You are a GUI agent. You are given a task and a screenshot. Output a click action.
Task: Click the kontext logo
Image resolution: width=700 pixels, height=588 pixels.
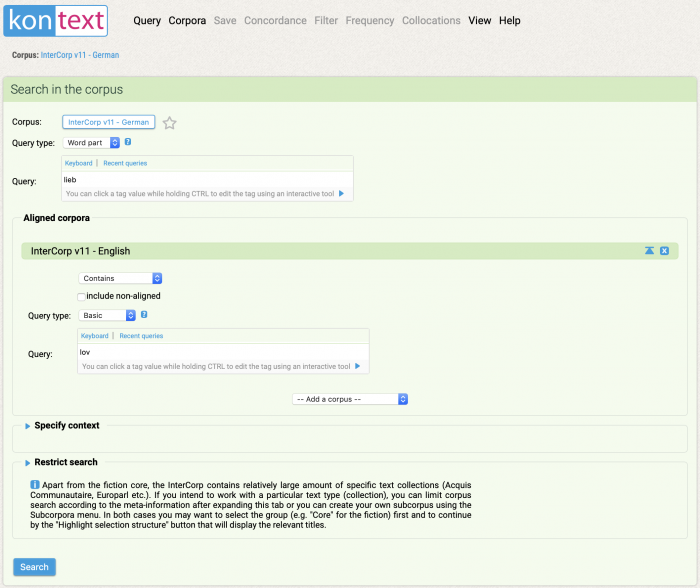[55, 20]
